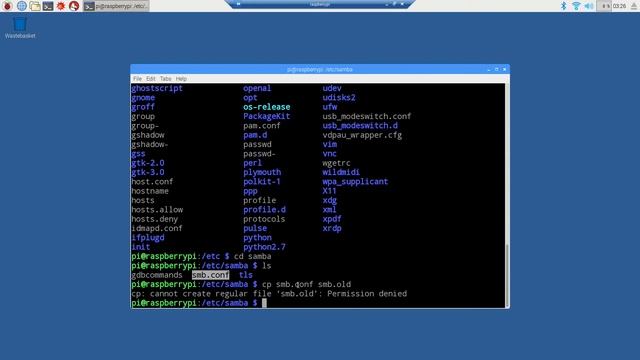Click the terminal vertical scrollbar thumb
This screenshot has height=360, width=640.
click(507, 275)
